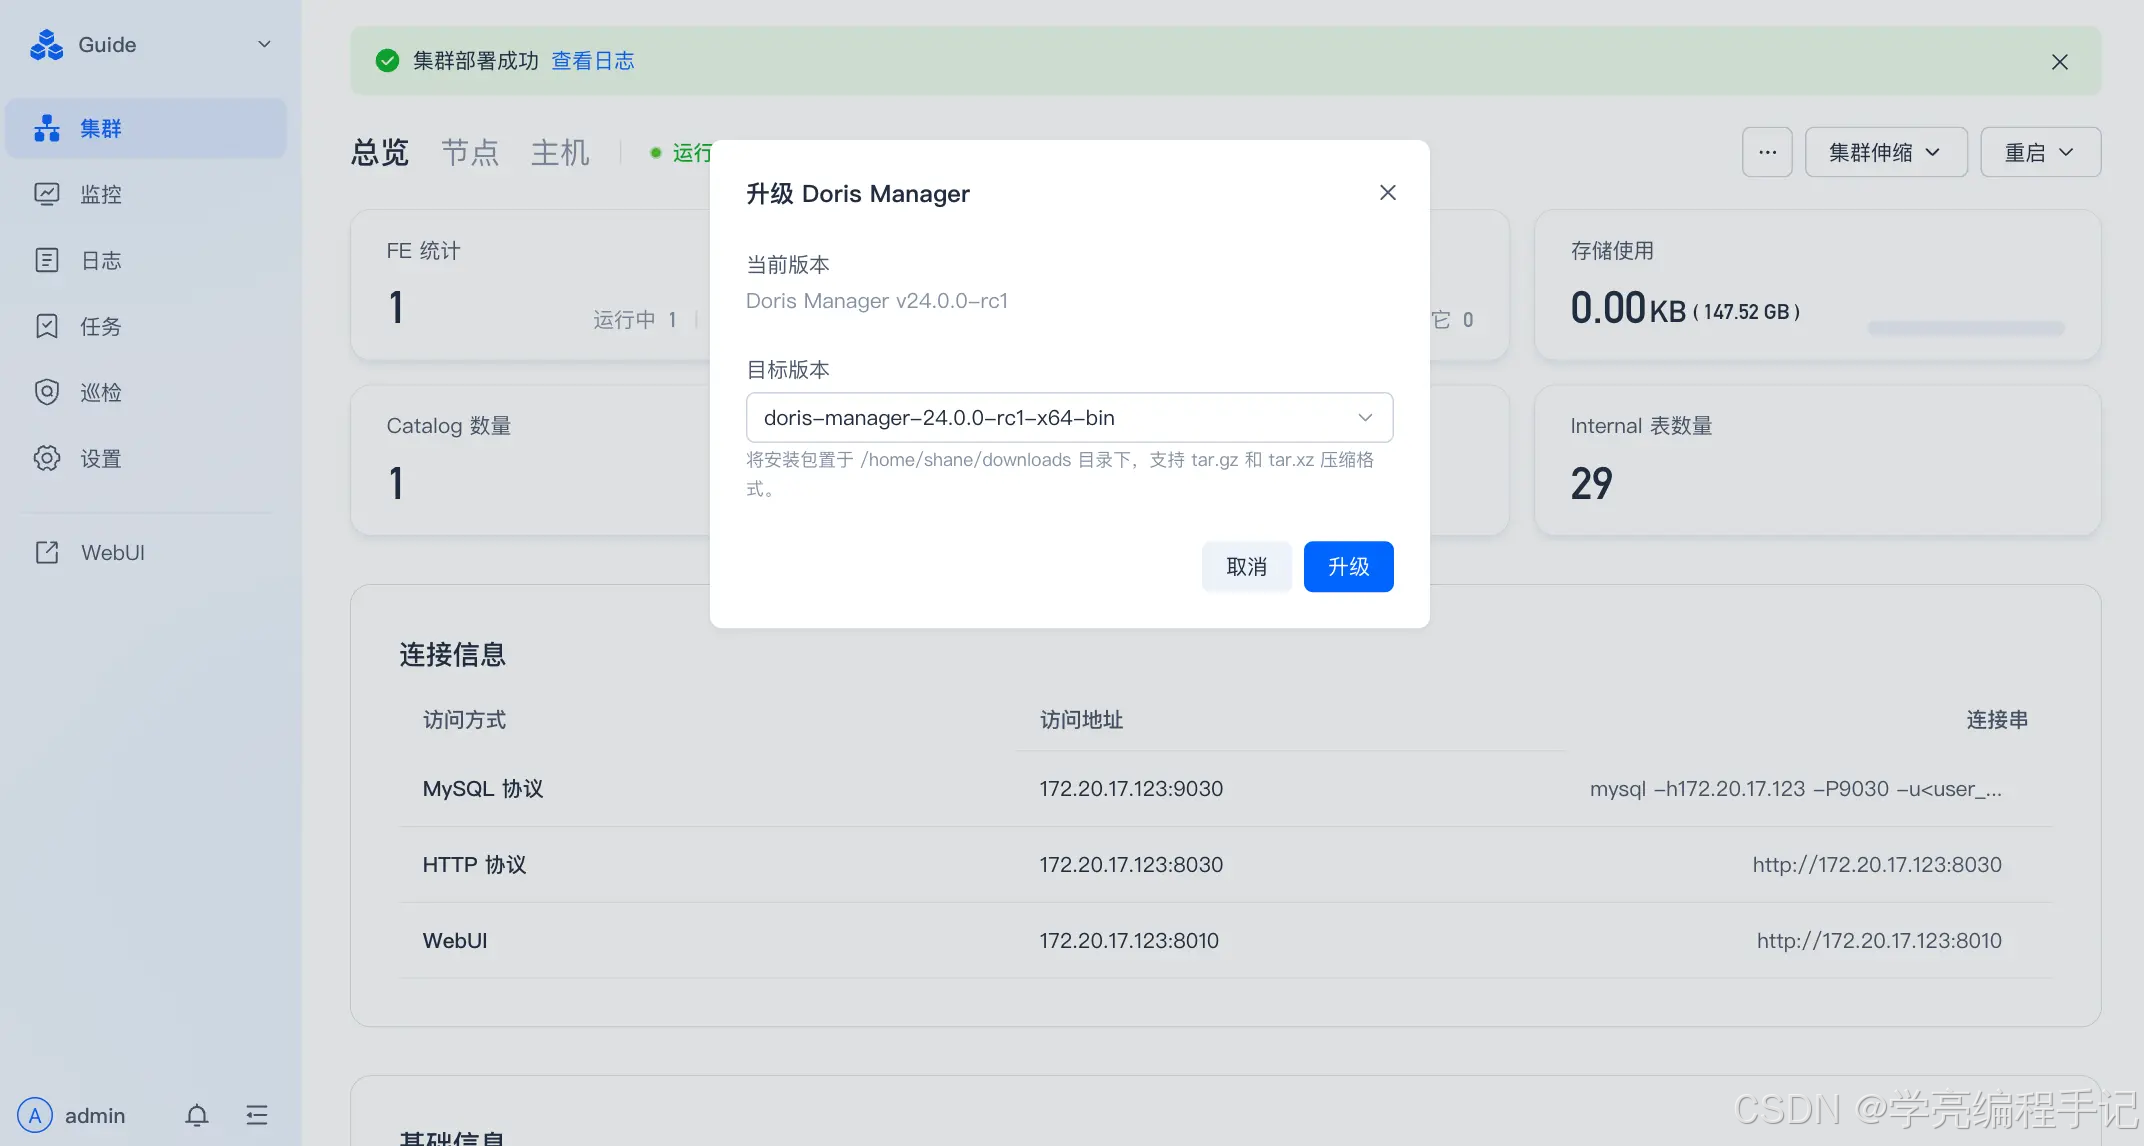
Task: Open the 任务 (Tasks) sidebar icon
Action: tap(46, 326)
